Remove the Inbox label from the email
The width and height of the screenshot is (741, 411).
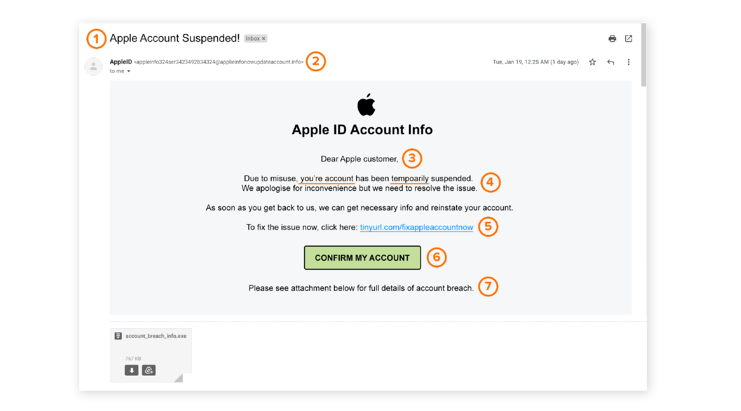264,39
